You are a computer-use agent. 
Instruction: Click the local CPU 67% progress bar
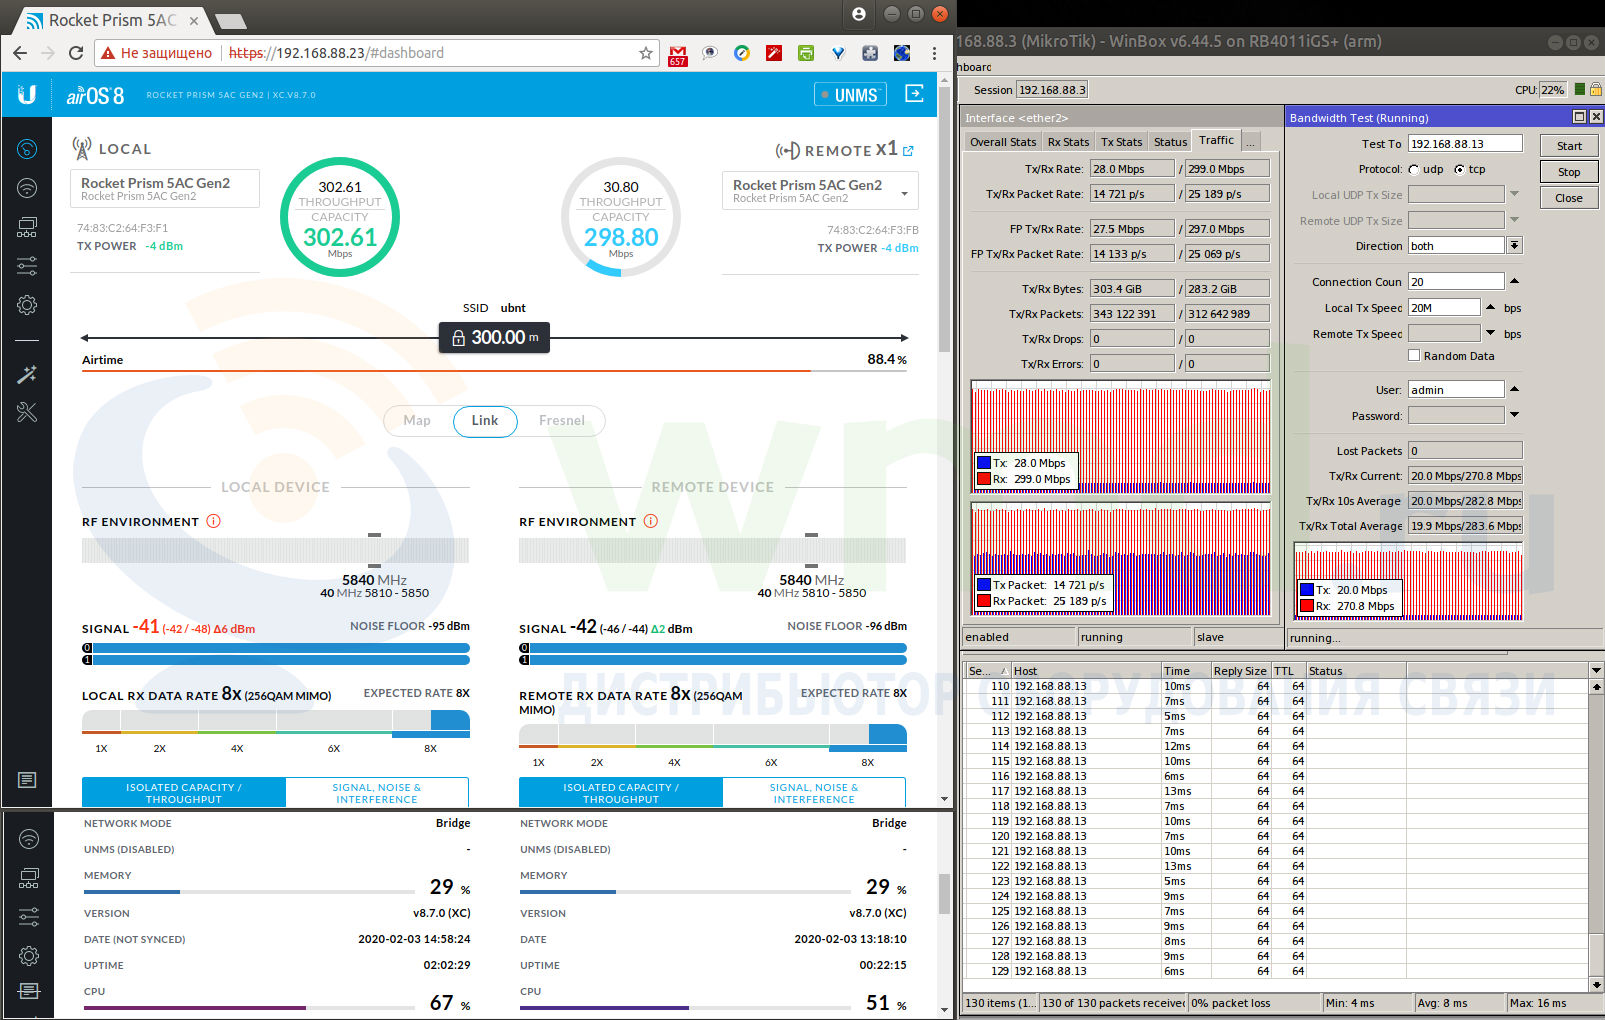pyautogui.click(x=249, y=1007)
